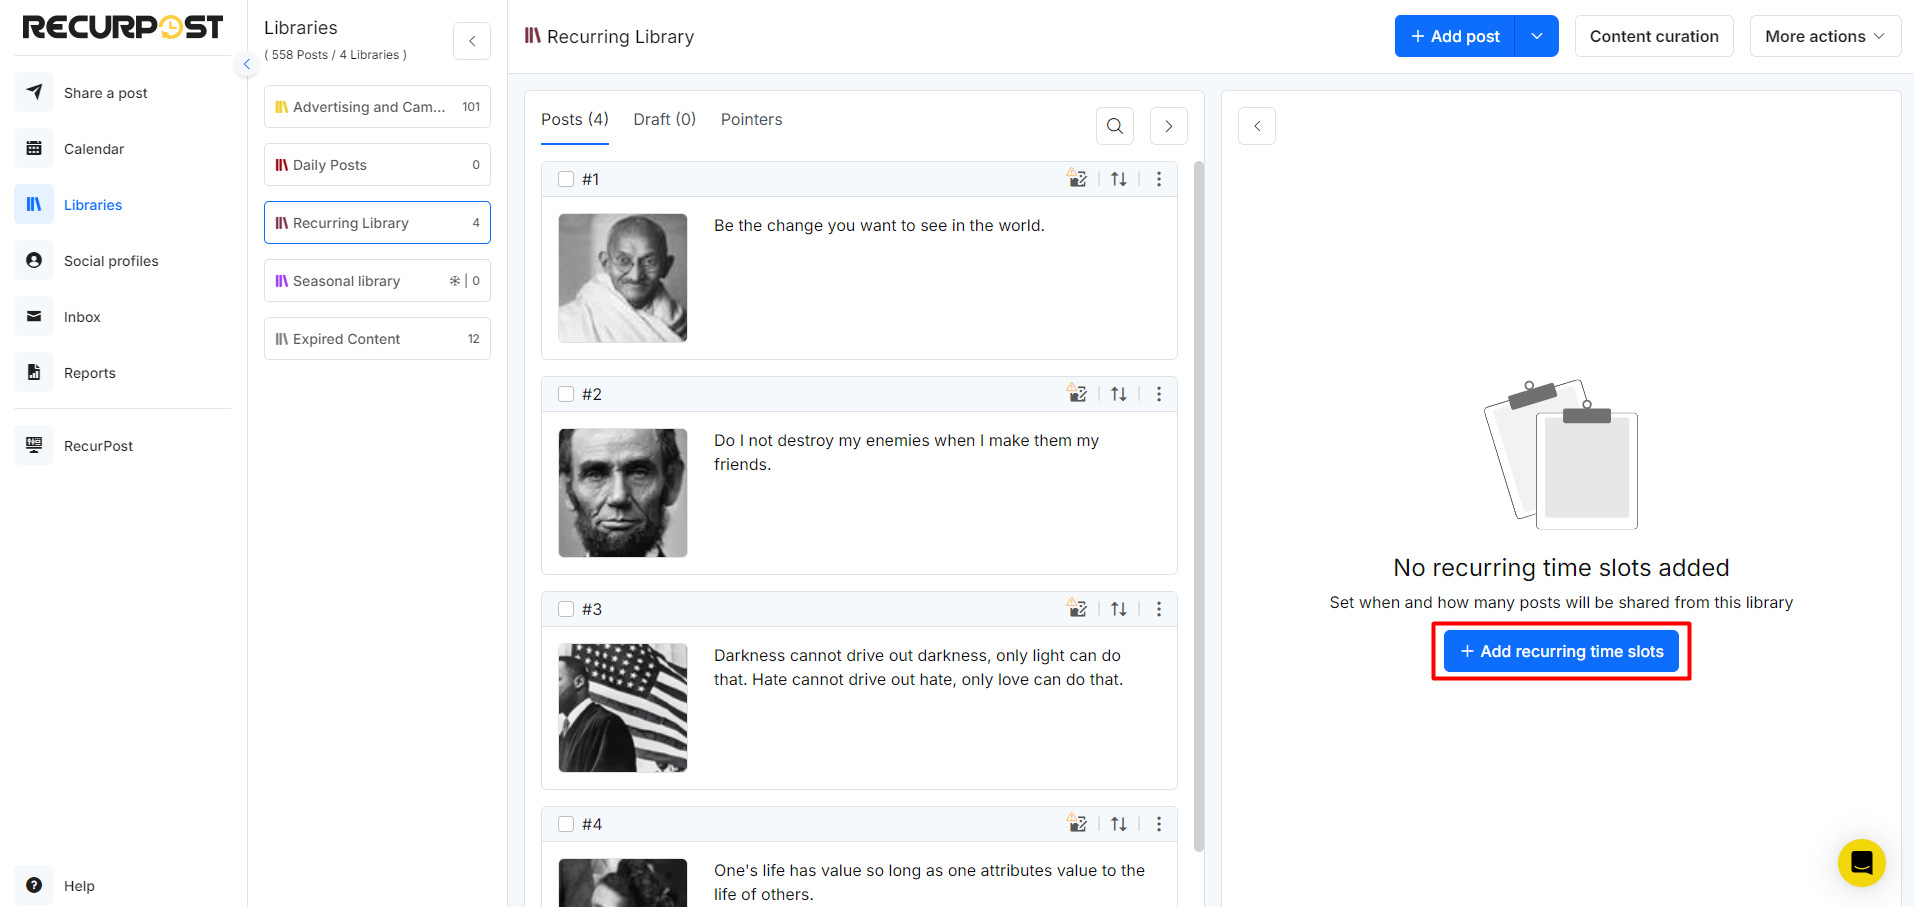1914x907 pixels.
Task: Expand posts panel with right chevron
Action: [1169, 126]
